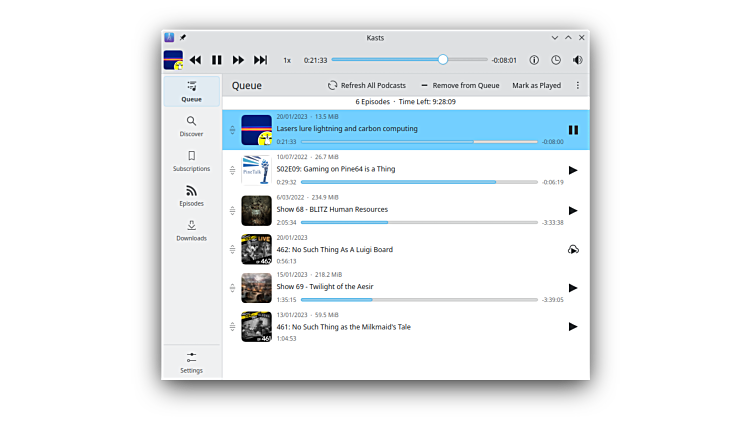Open the 1x playback speed selector
This screenshot has height=423, width=752.
287,60
